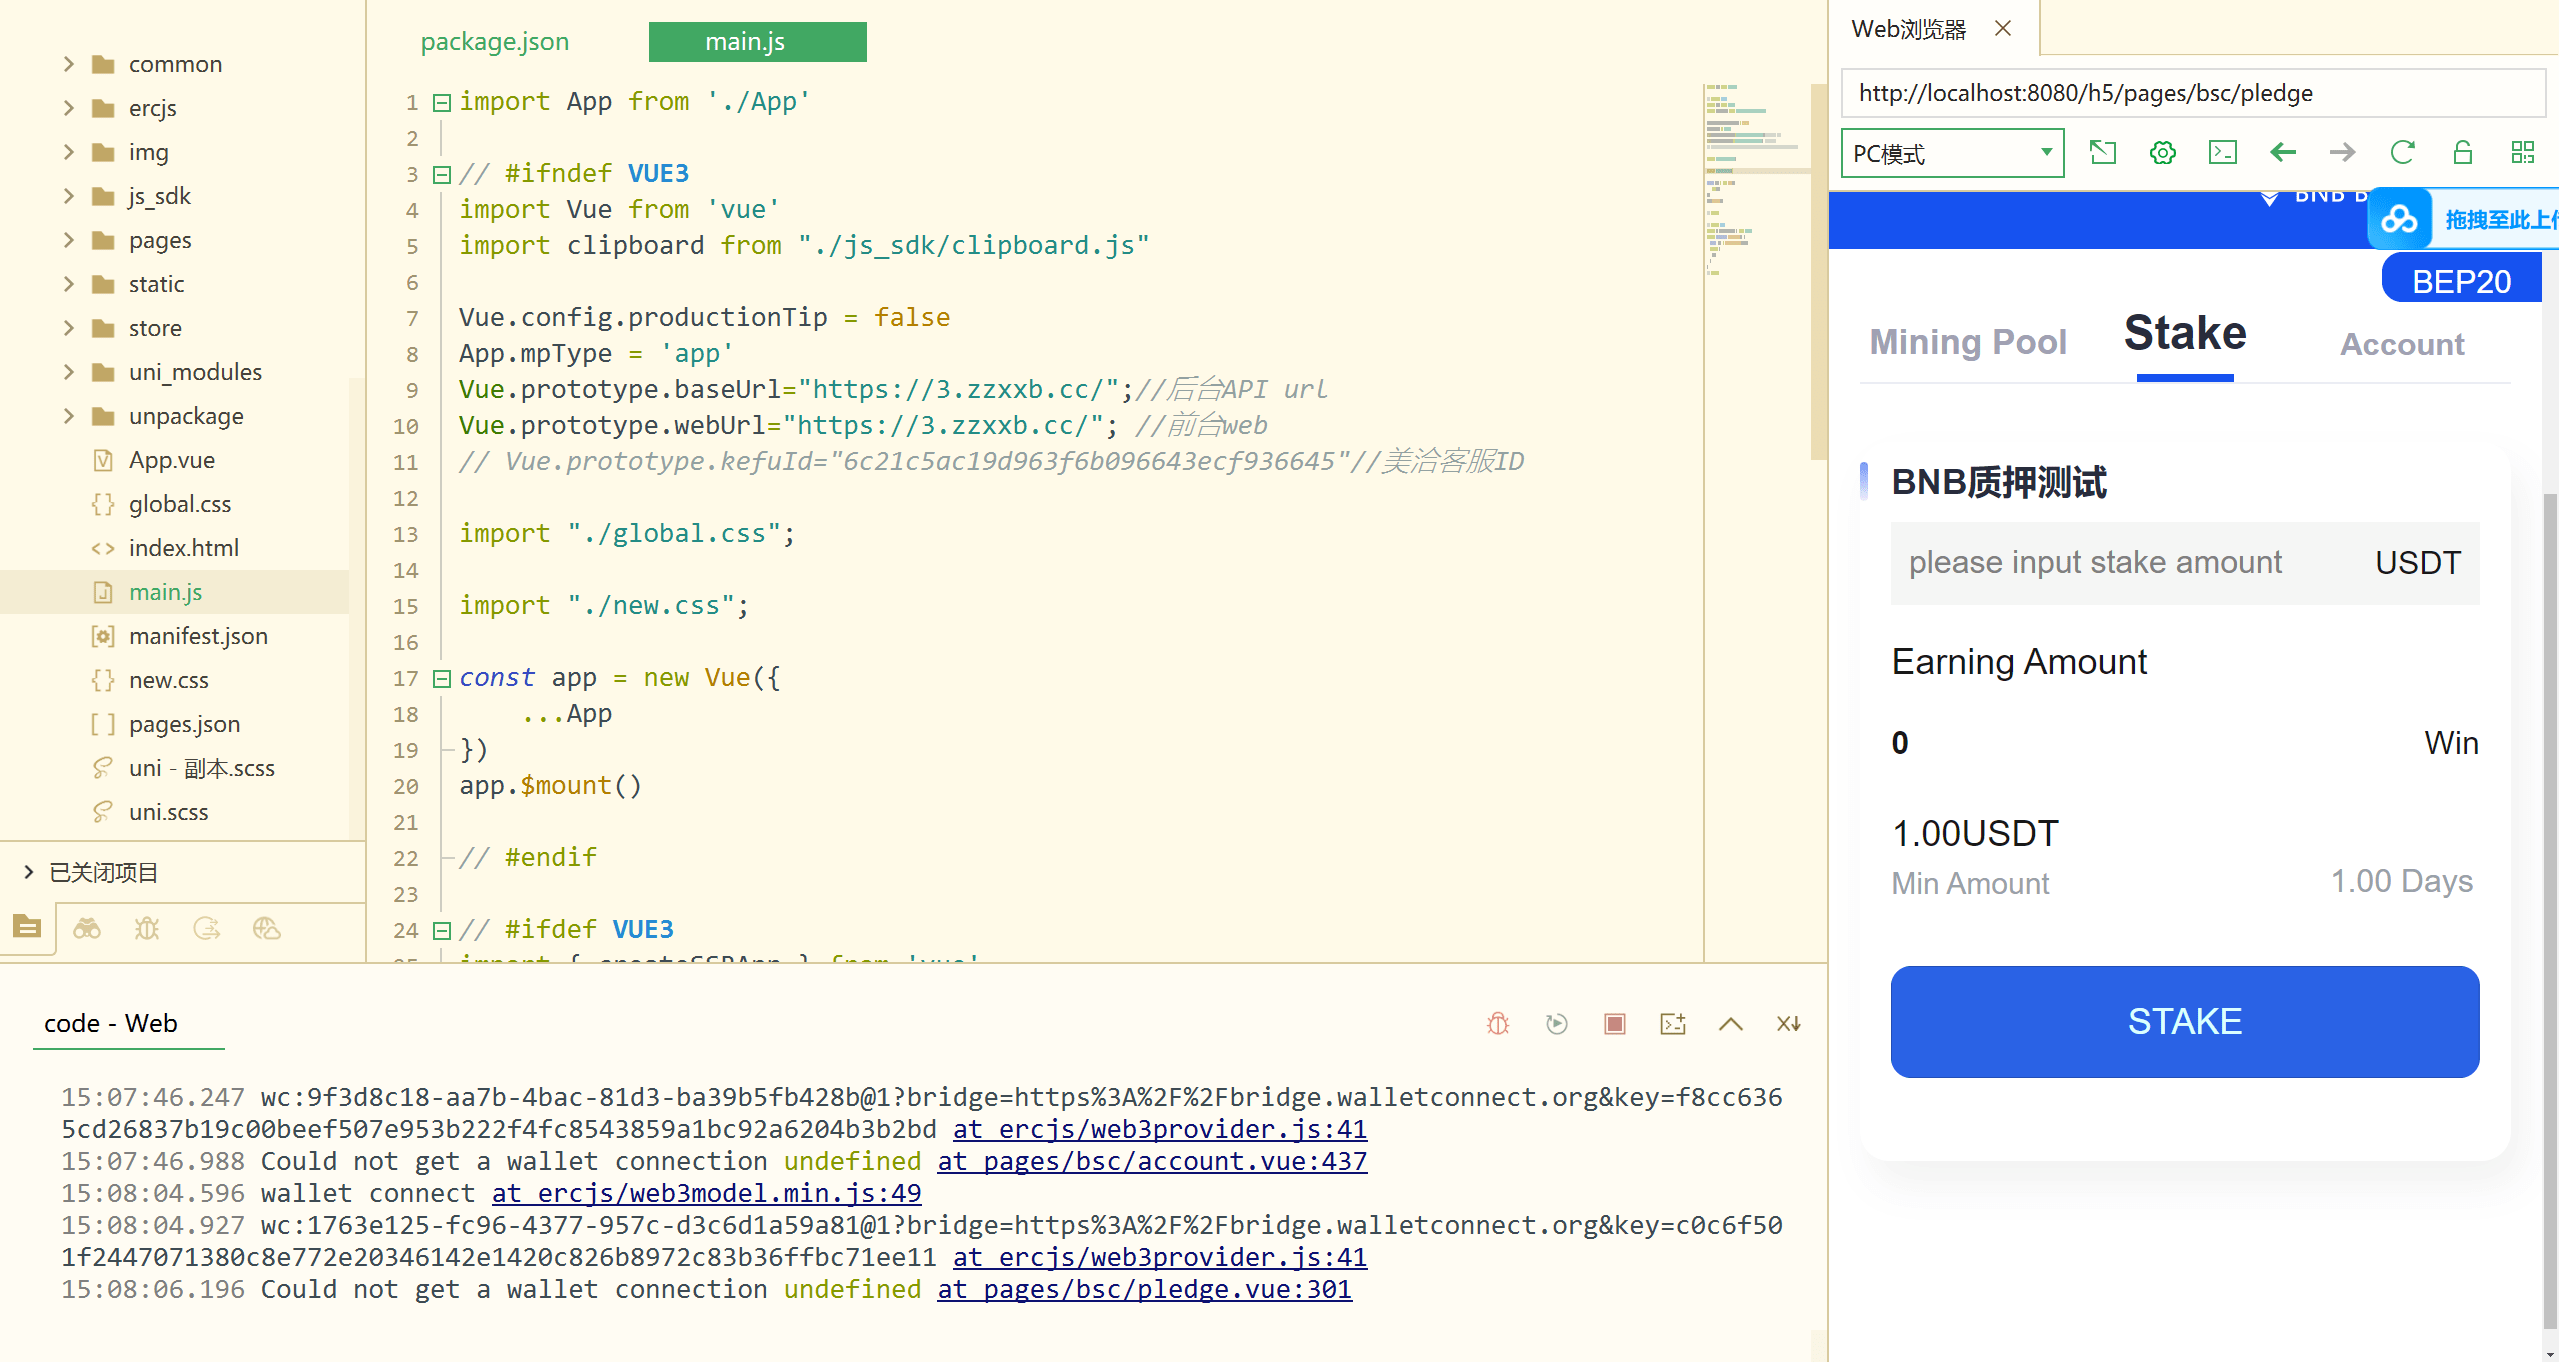Screen dimensions: 2559x1362
Task: Click the stop execution icon
Action: click(1615, 1024)
